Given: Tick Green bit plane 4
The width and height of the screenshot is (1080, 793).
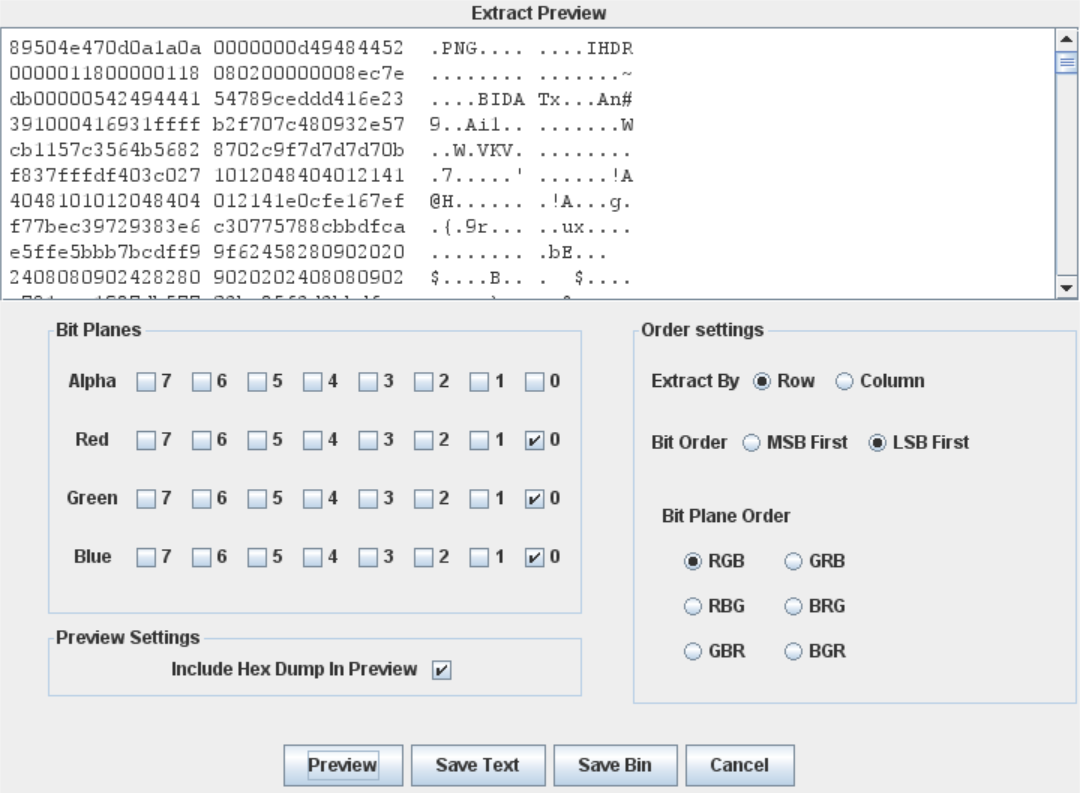Looking at the screenshot, I should [x=313, y=499].
